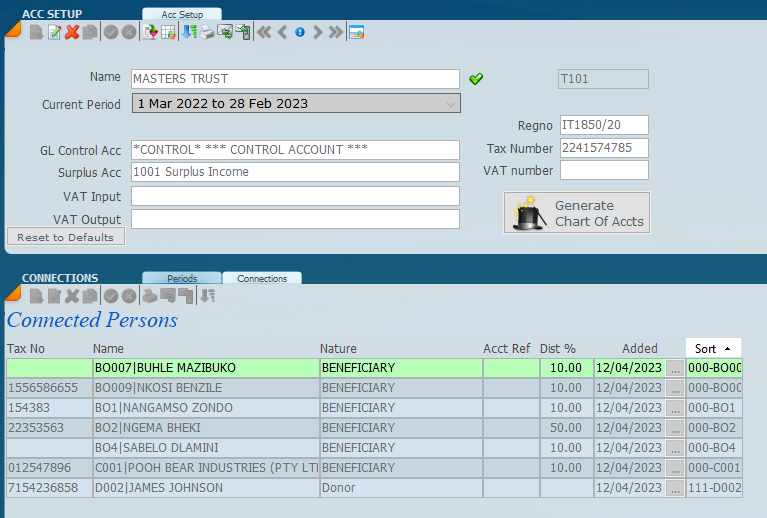Screen dimensions: 767x518
Task: Click the Tax Number input field
Action: [603, 148]
